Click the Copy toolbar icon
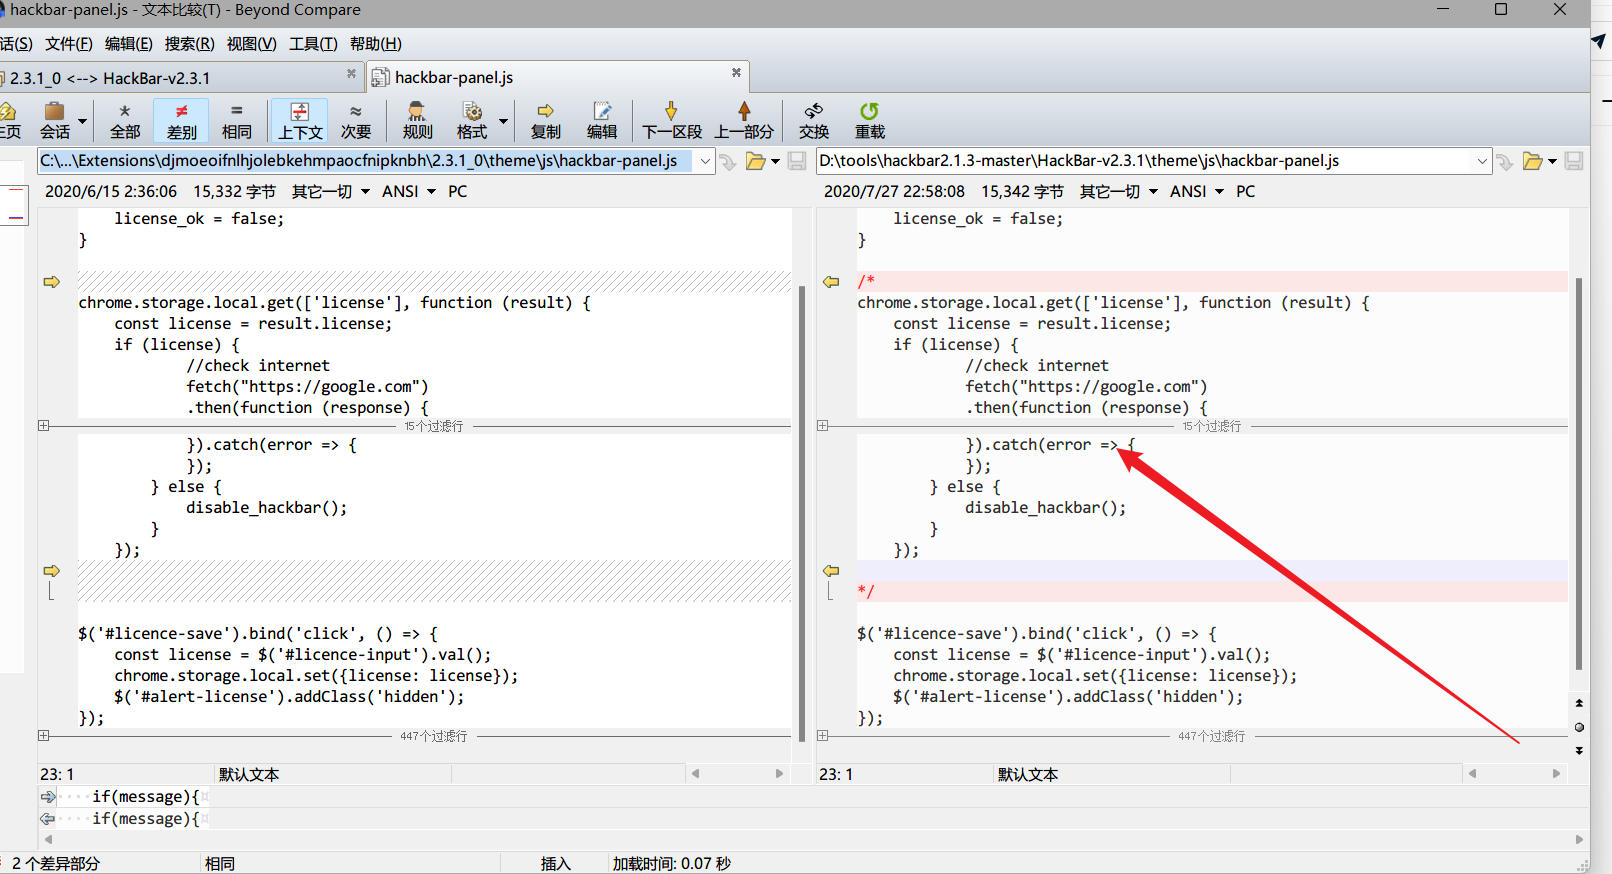 pos(546,120)
